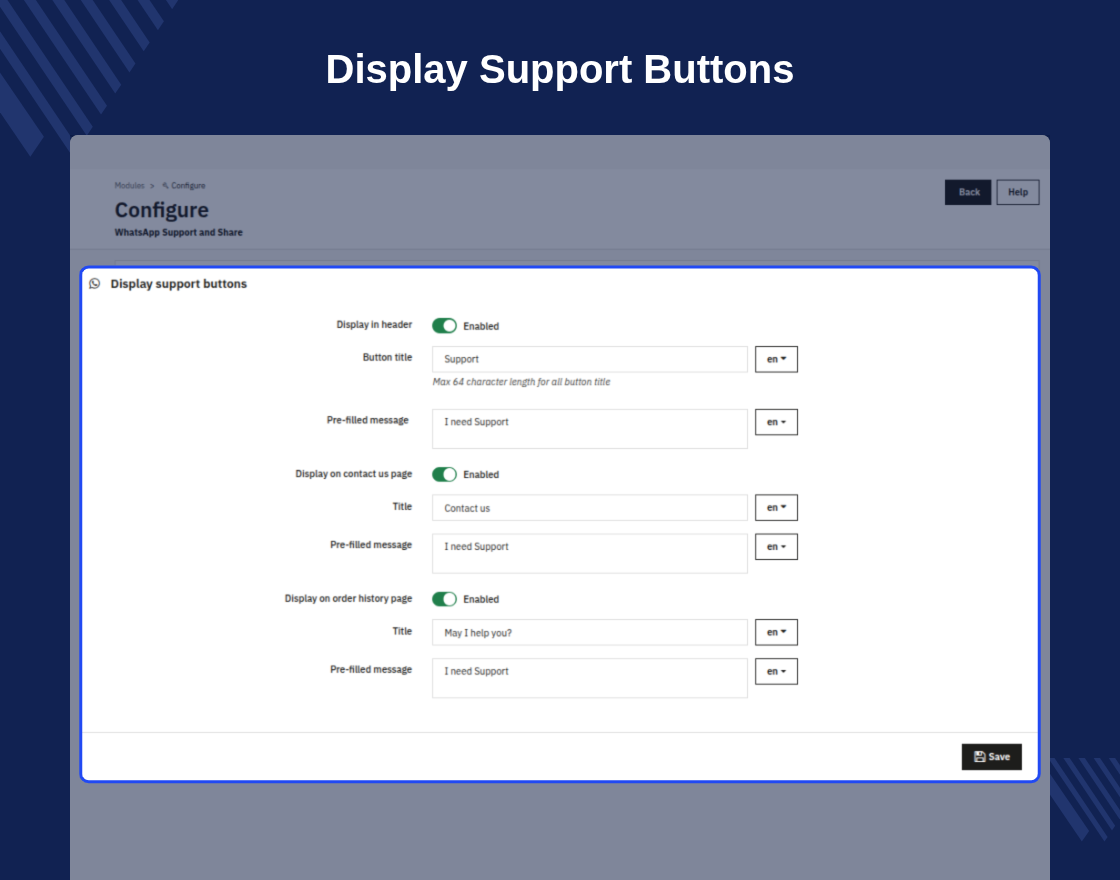The width and height of the screenshot is (1120, 880).
Task: Disable Display on contact us page switch
Action: pyautogui.click(x=444, y=474)
